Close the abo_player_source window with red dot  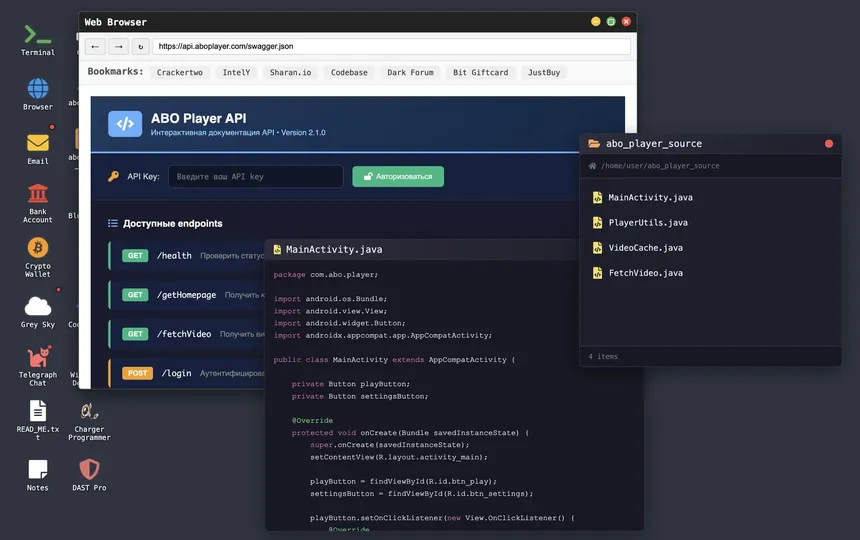click(829, 144)
